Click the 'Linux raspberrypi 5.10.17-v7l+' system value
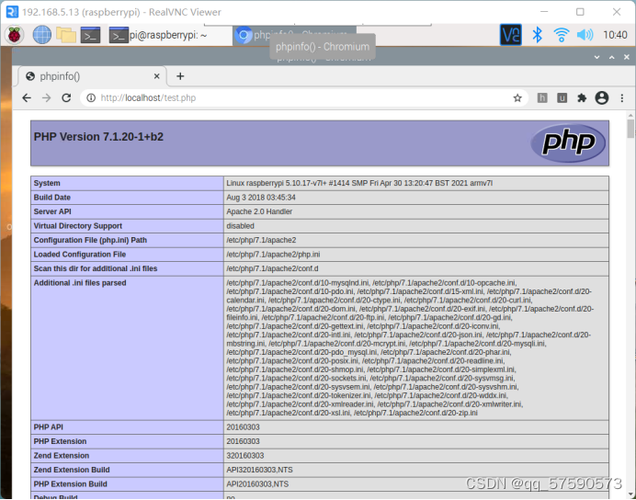Image resolution: width=636 pixels, height=500 pixels. (359, 183)
